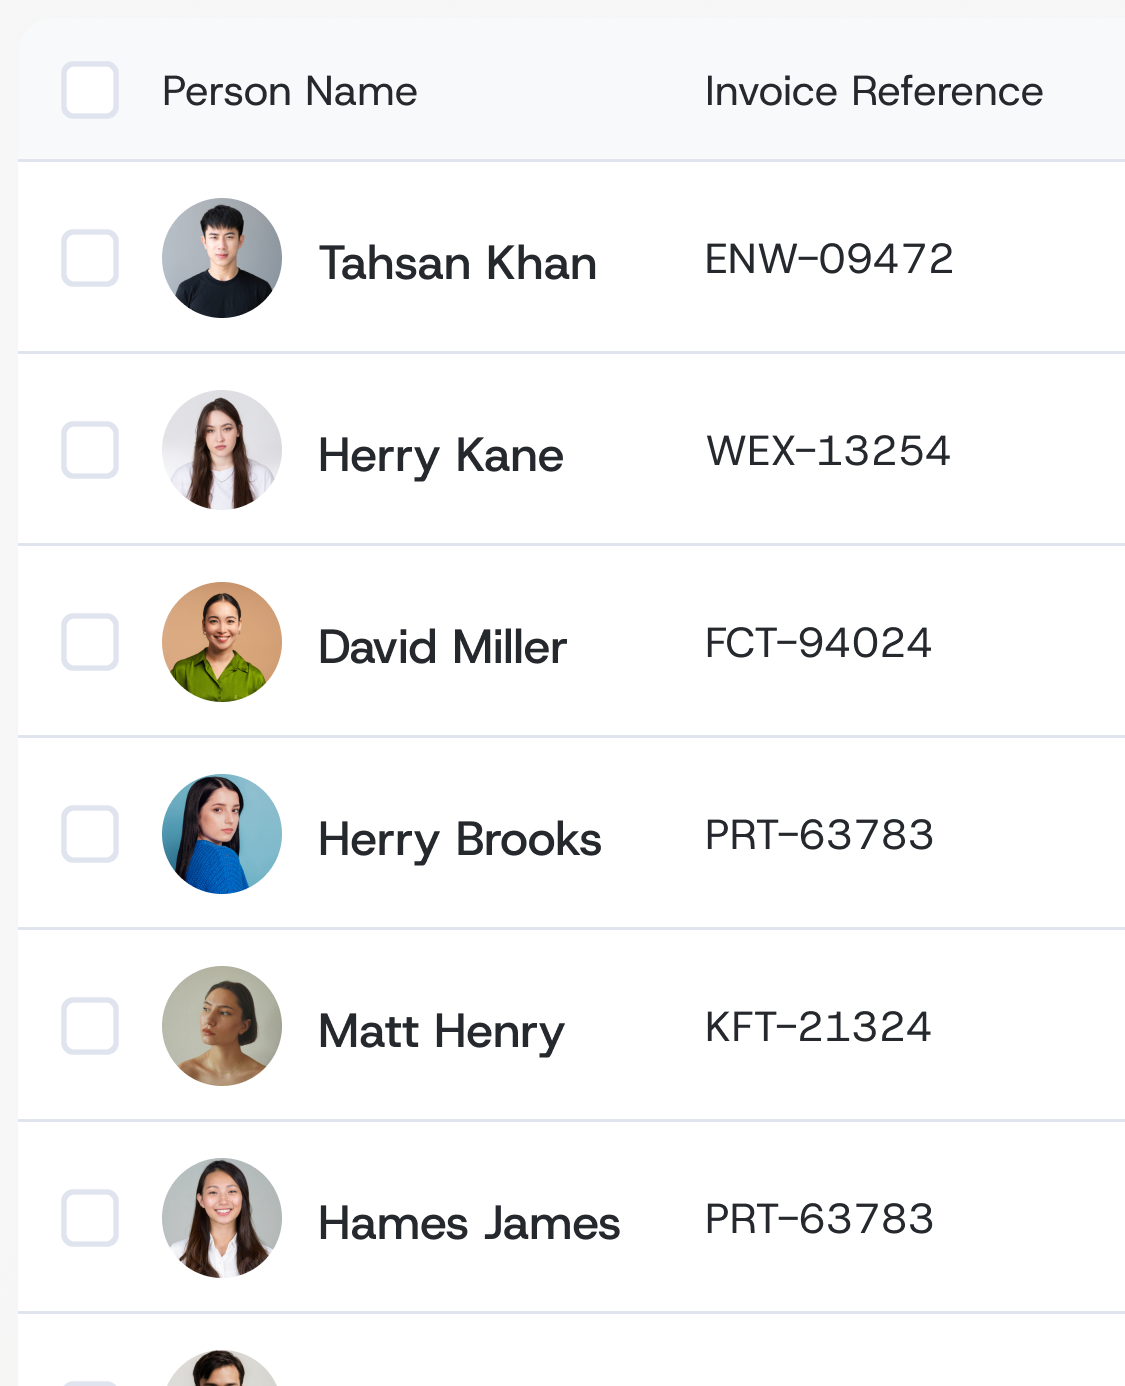
Task: Sort by the Person Name column header
Action: [290, 91]
